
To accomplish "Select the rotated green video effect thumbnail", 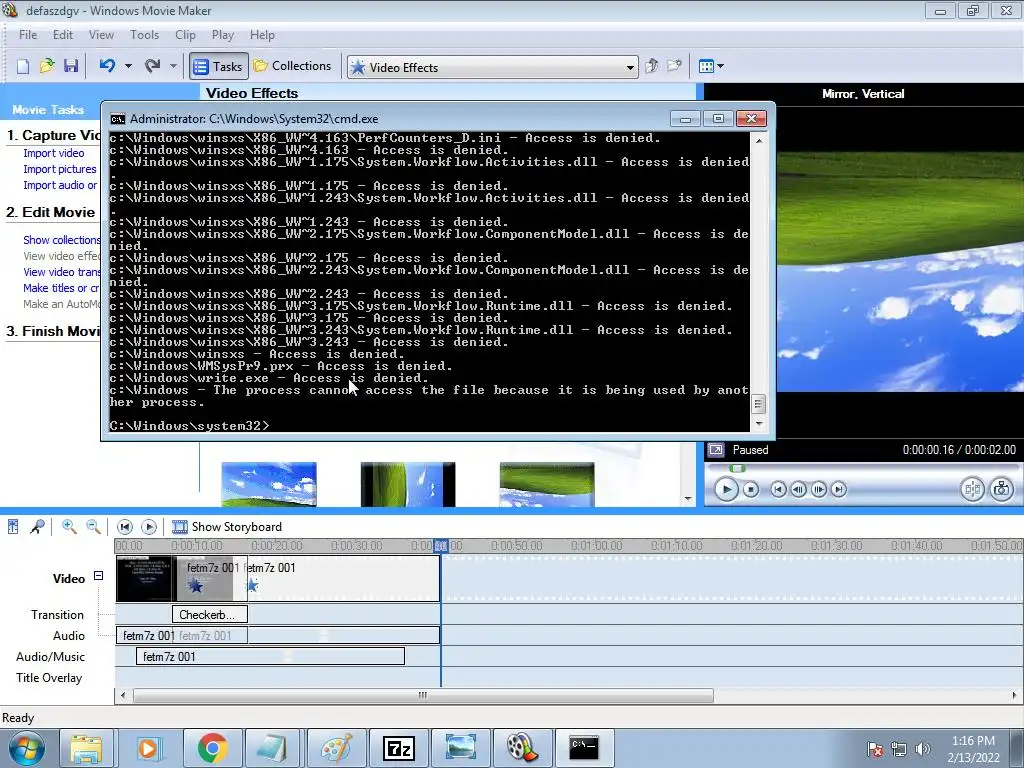I will (408, 484).
